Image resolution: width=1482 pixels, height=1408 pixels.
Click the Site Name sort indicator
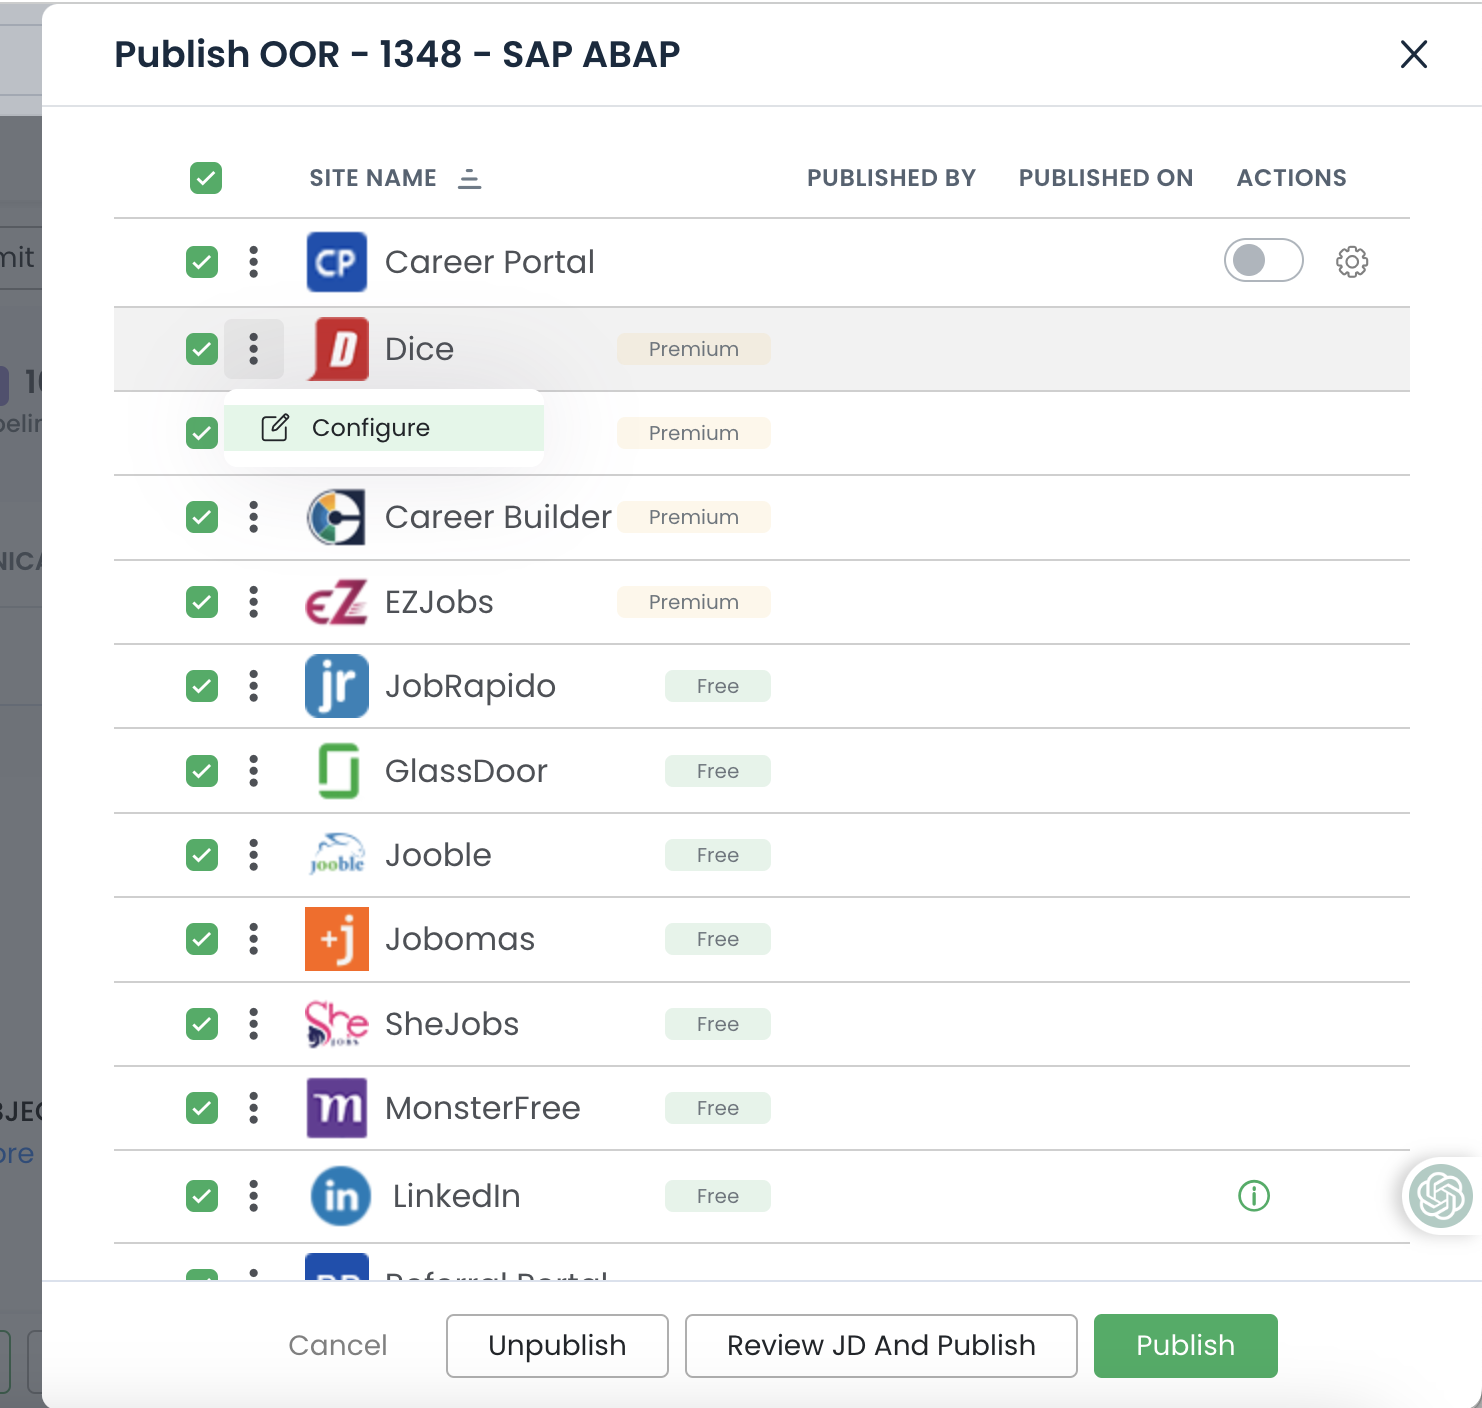470,177
